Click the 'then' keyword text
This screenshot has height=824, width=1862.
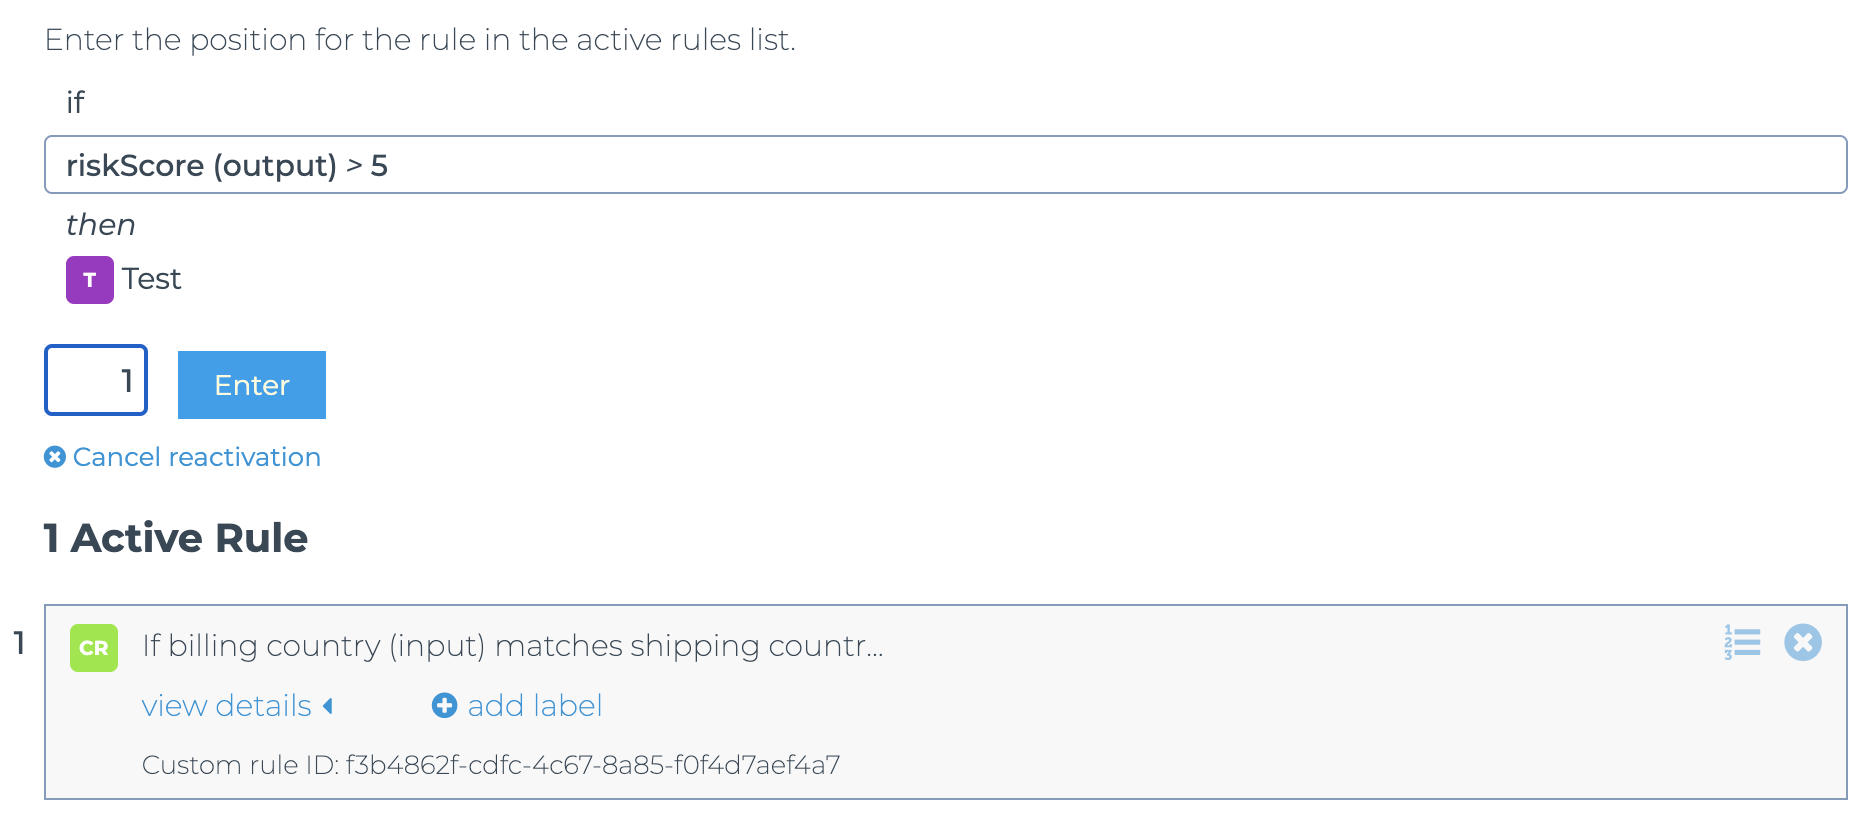pyautogui.click(x=101, y=225)
